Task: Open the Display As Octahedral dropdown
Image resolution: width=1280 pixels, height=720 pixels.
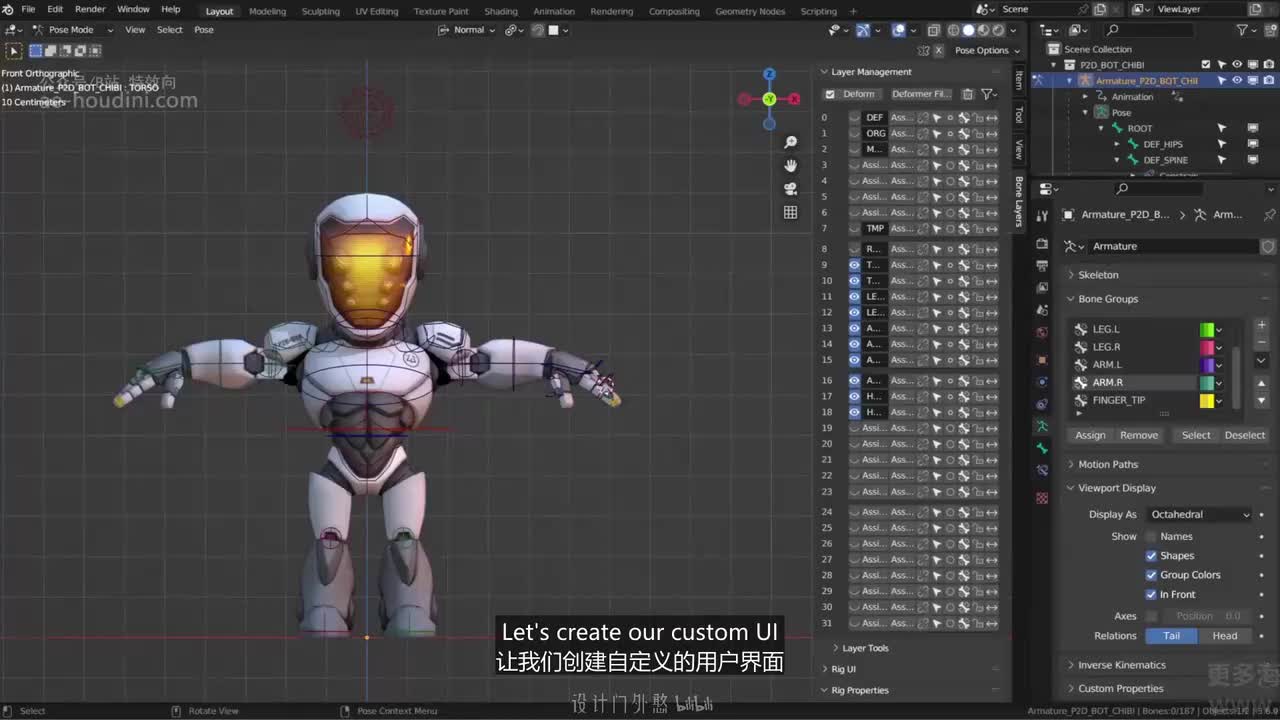Action: (1199, 515)
